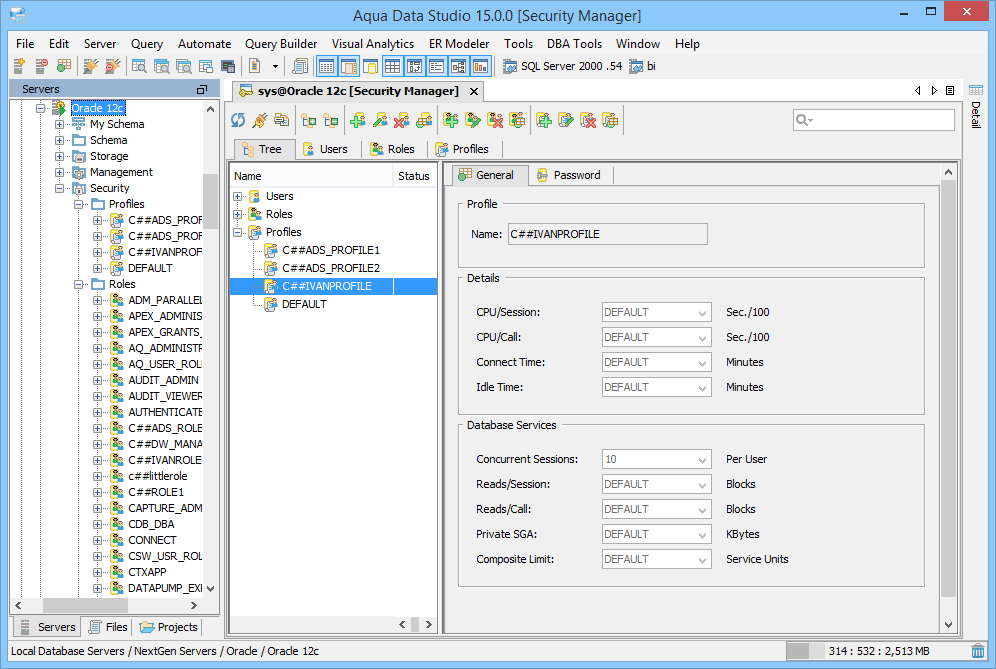Viewport: 996px width, 669px height.
Task: Open the script document icon in main toolbar
Action: tap(300, 65)
